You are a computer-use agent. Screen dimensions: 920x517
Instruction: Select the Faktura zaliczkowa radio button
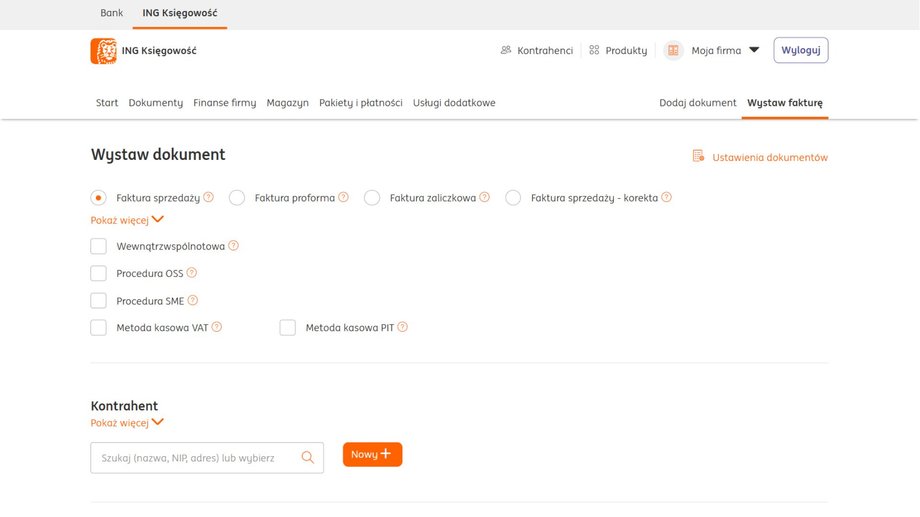coord(372,198)
